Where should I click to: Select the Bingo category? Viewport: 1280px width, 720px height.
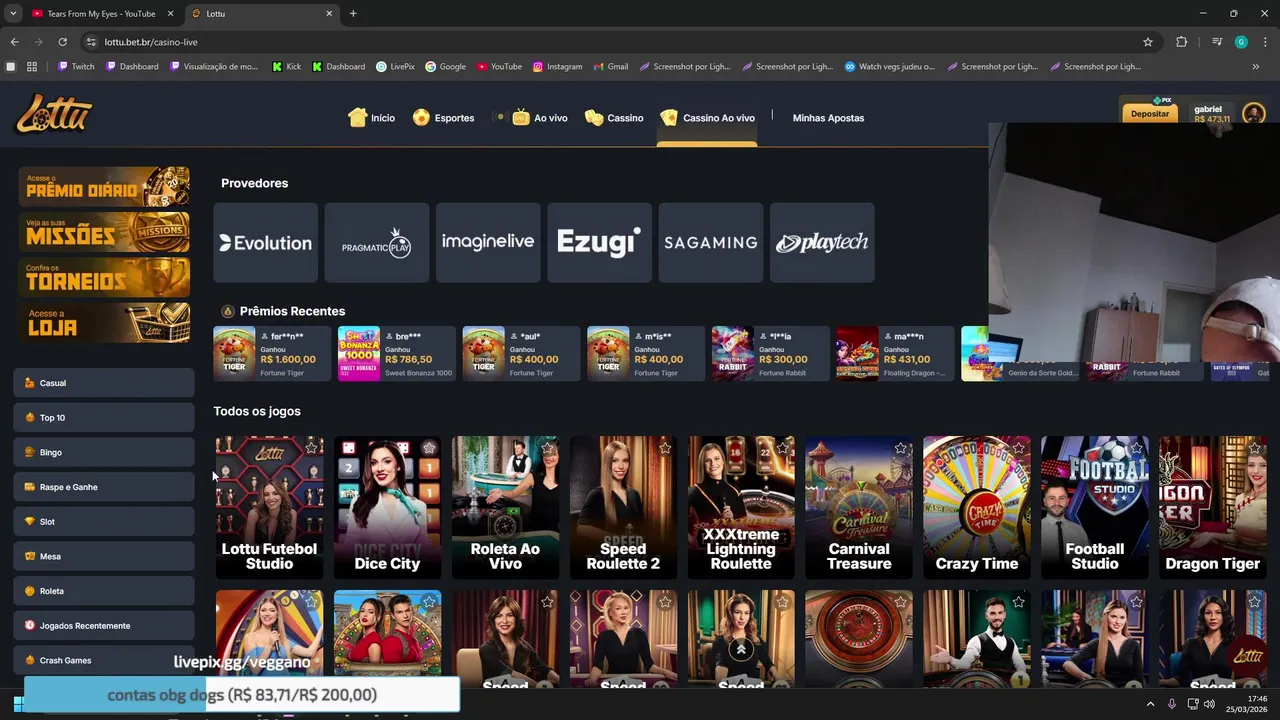104,452
